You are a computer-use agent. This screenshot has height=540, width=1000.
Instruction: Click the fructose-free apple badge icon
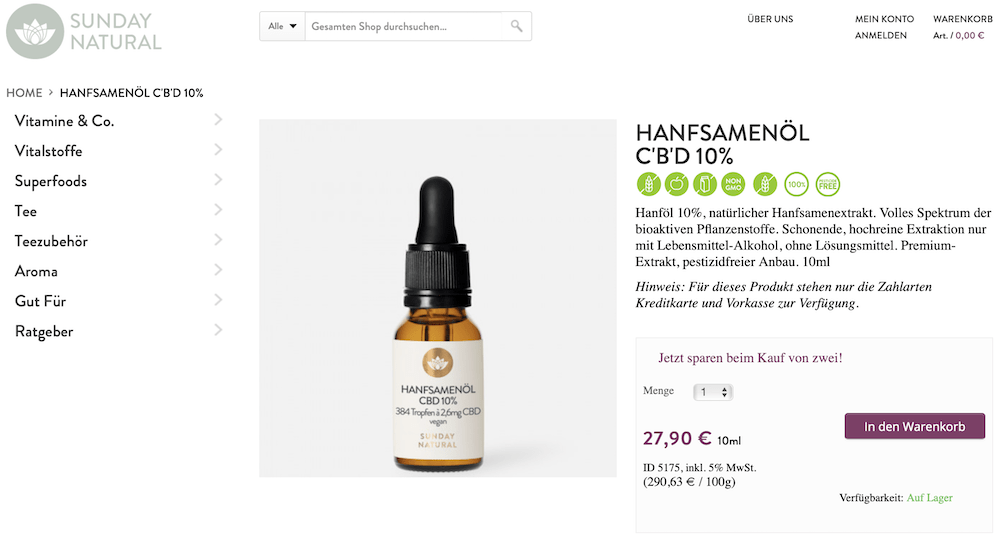click(x=677, y=184)
